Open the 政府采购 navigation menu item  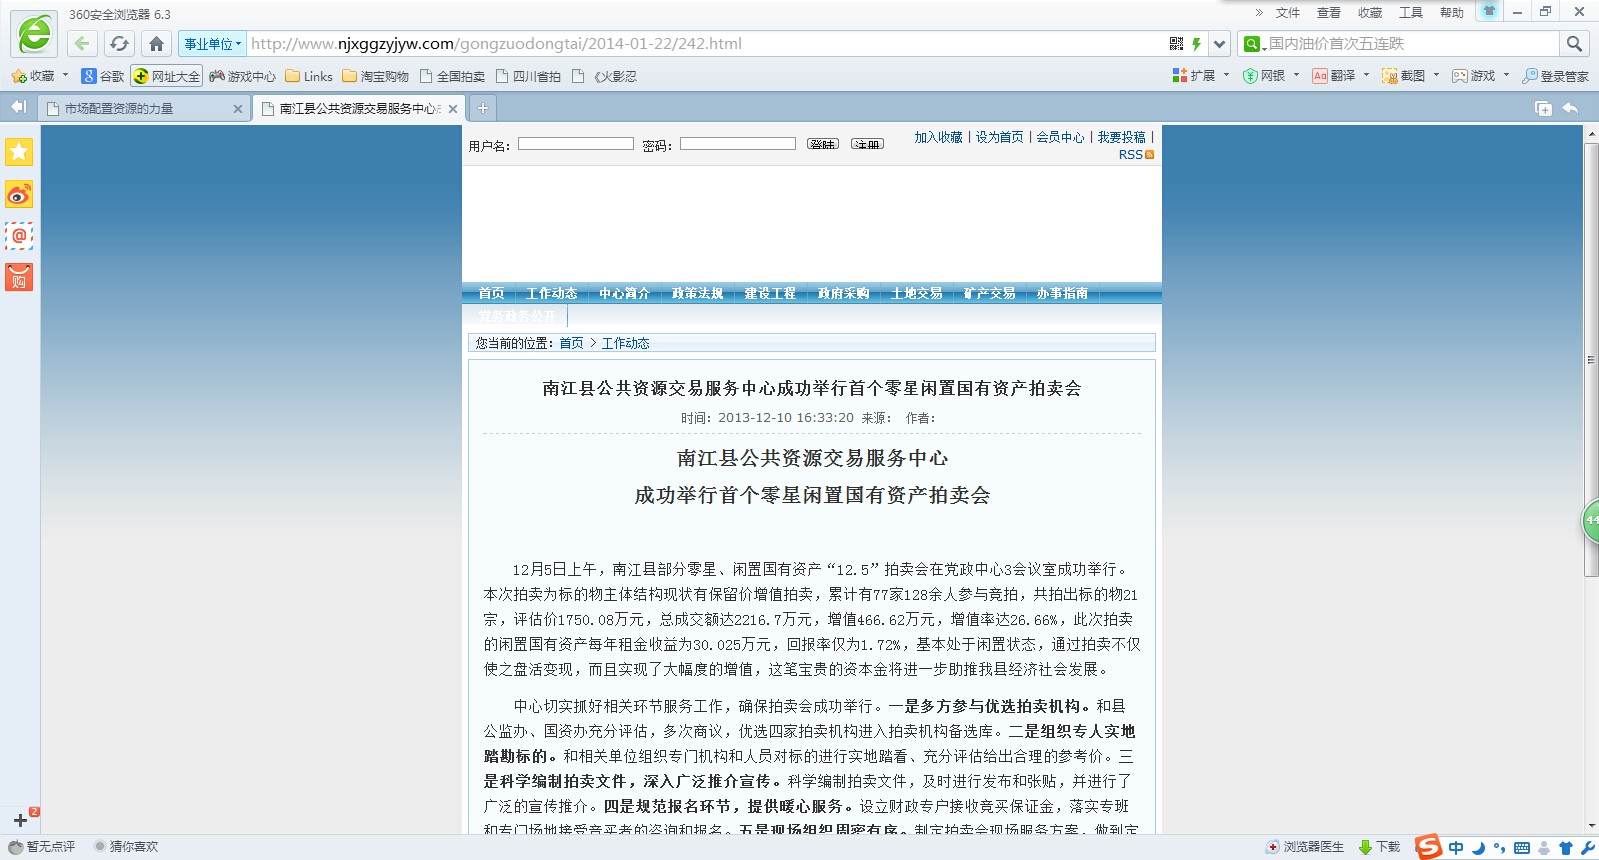(843, 293)
